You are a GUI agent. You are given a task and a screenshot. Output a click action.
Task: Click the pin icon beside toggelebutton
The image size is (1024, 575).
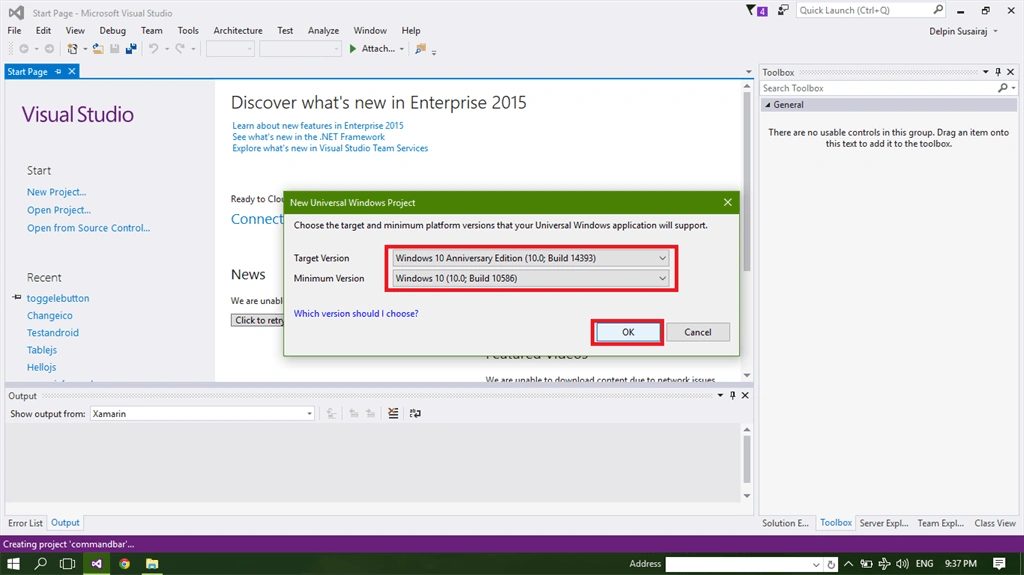click(17, 297)
